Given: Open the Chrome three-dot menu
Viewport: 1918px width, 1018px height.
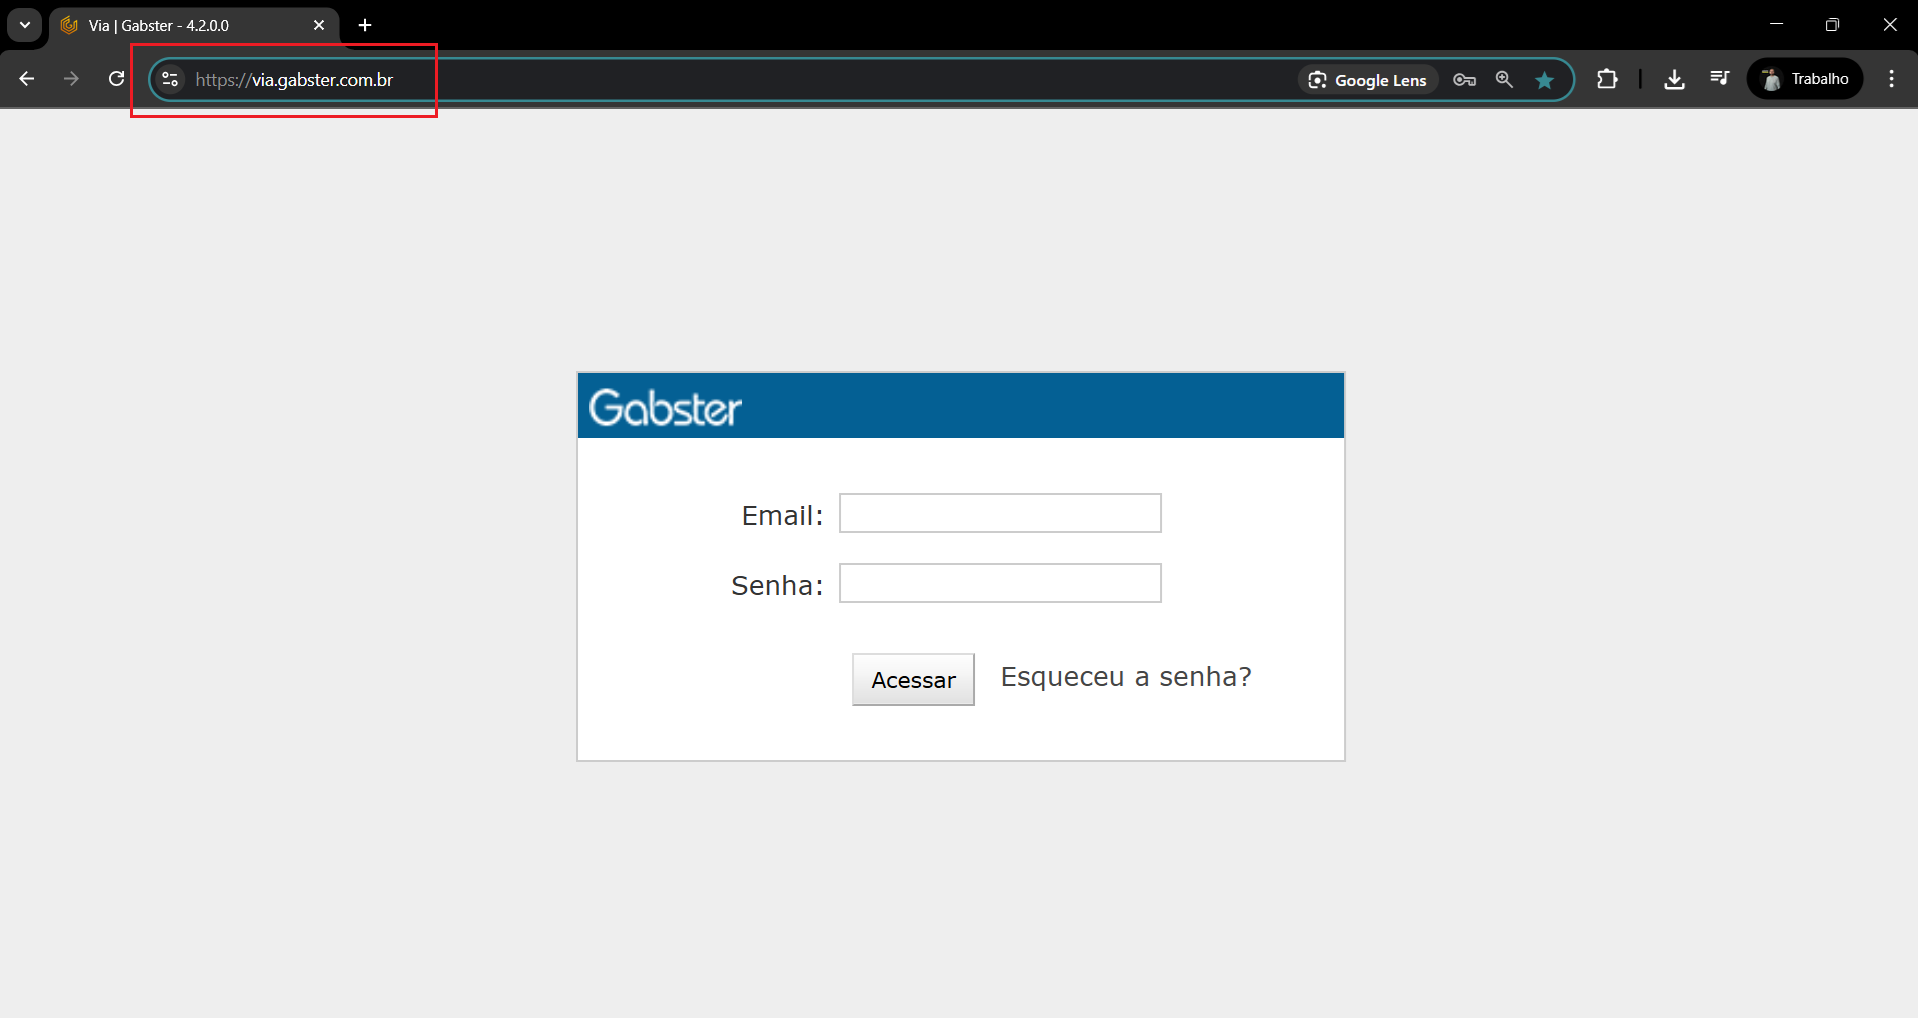Looking at the screenshot, I should pyautogui.click(x=1891, y=79).
